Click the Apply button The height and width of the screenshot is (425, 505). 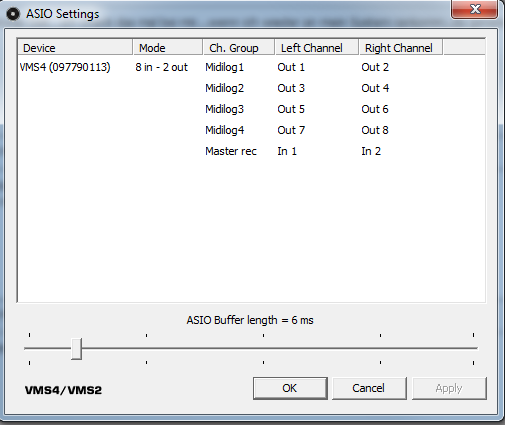pyautogui.click(x=449, y=388)
